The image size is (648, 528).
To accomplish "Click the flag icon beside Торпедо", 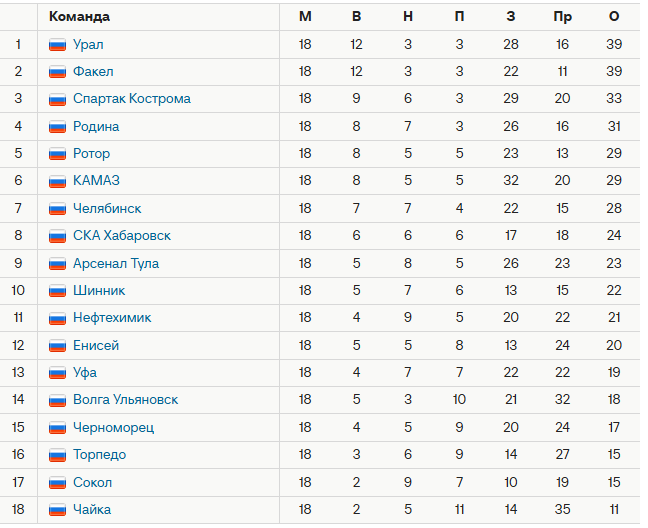I will (x=57, y=455).
